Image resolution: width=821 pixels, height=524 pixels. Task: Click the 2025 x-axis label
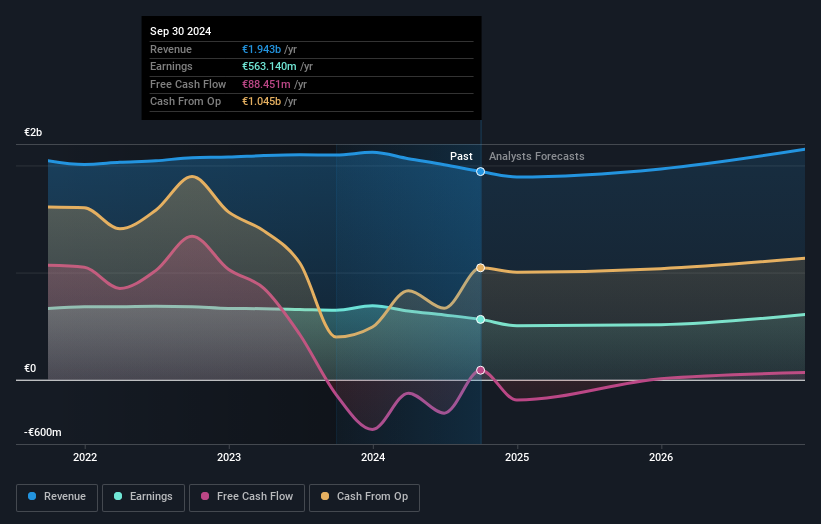(517, 457)
